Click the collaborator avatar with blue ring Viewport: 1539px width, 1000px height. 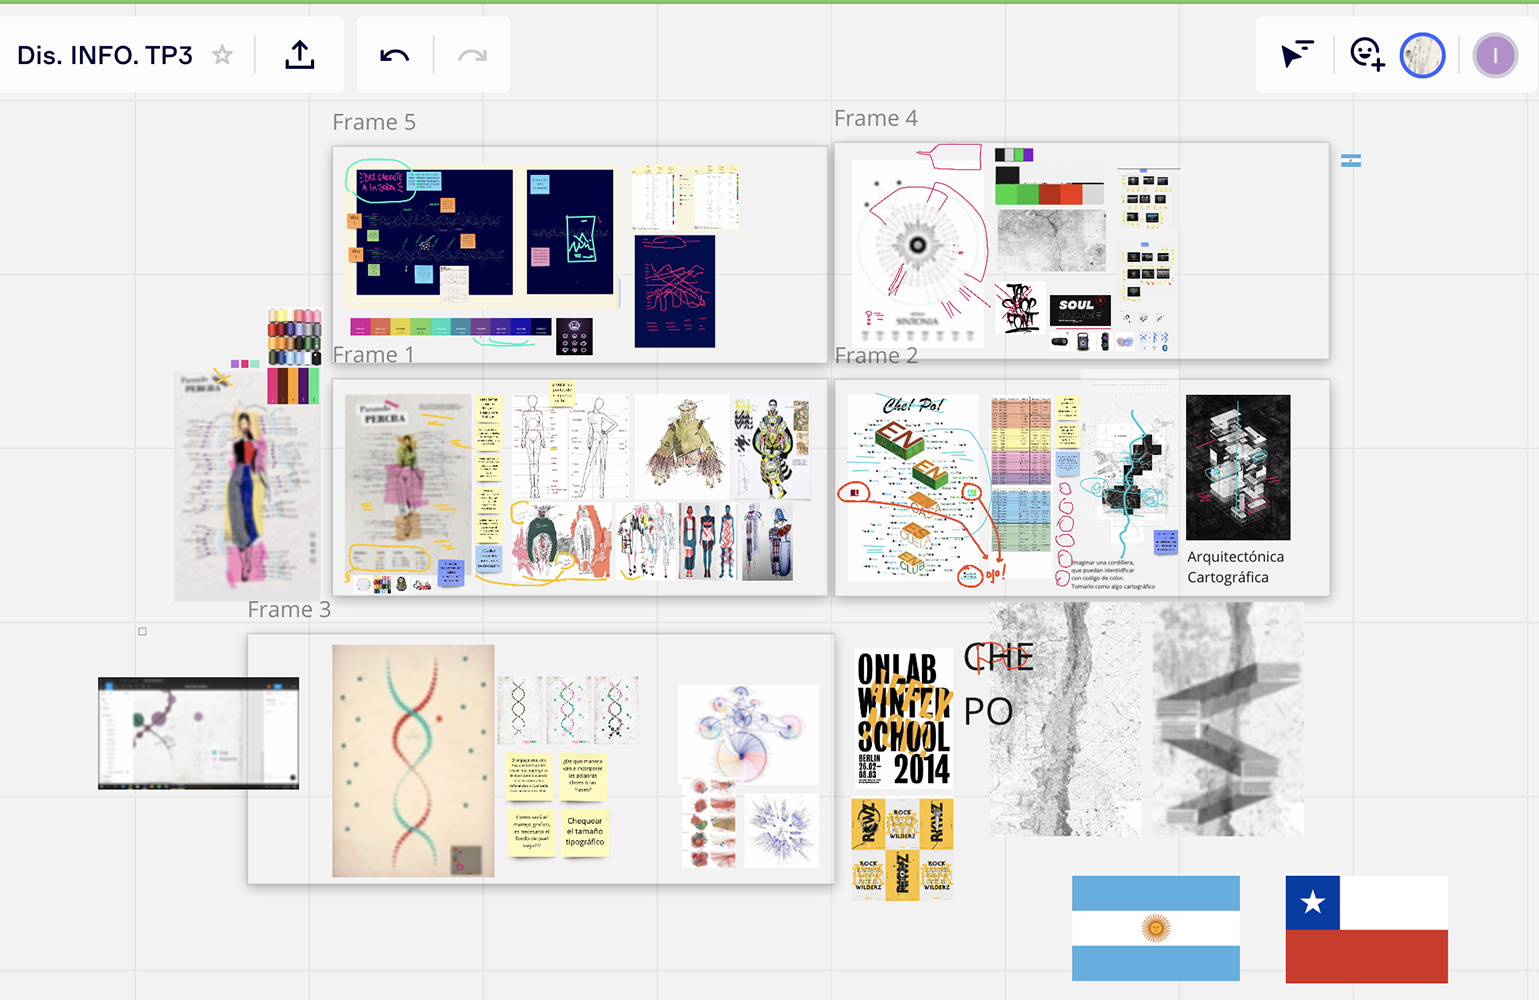click(1422, 55)
